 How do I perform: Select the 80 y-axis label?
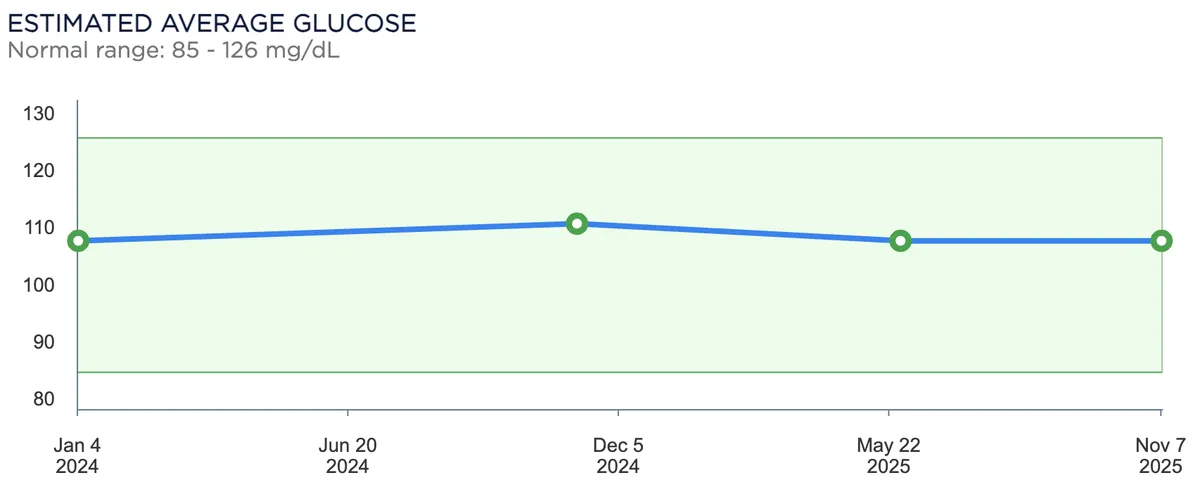pyautogui.click(x=44, y=399)
